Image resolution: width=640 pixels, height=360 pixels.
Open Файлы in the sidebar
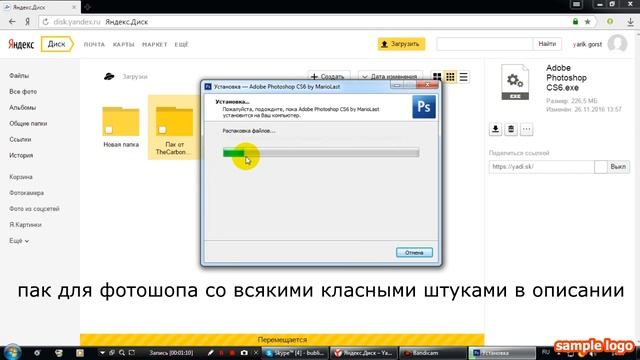(19, 76)
